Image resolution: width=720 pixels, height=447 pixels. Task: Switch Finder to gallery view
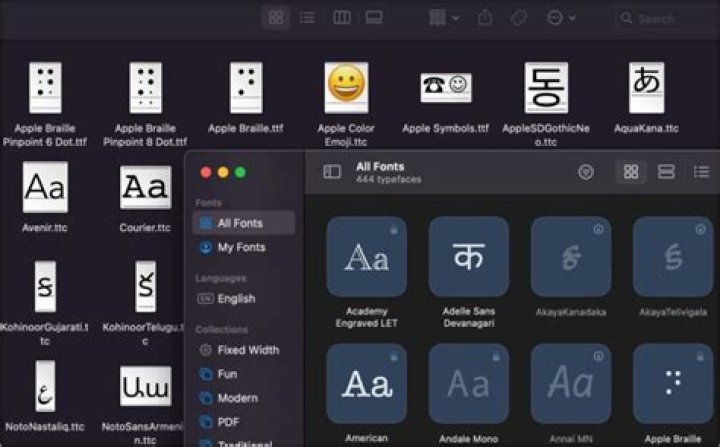374,18
